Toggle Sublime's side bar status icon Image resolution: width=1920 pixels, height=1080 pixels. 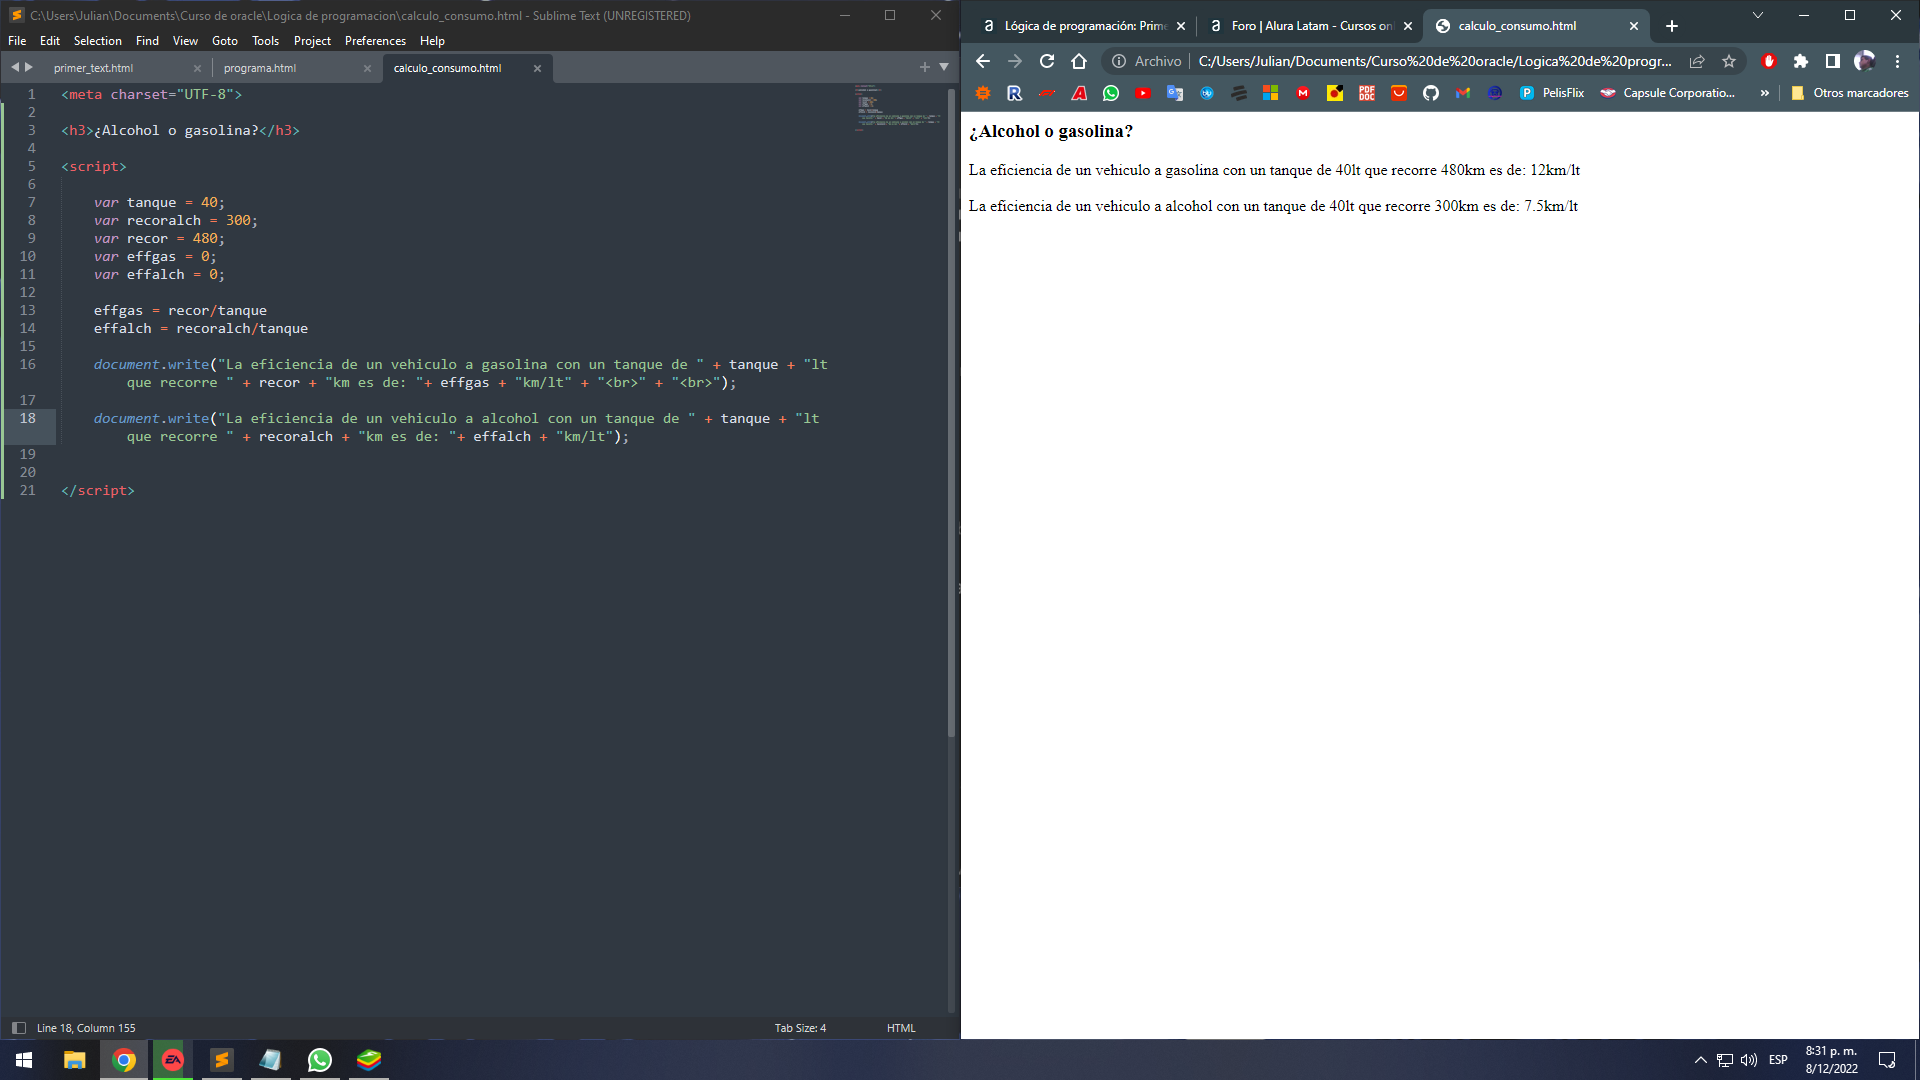point(18,1028)
